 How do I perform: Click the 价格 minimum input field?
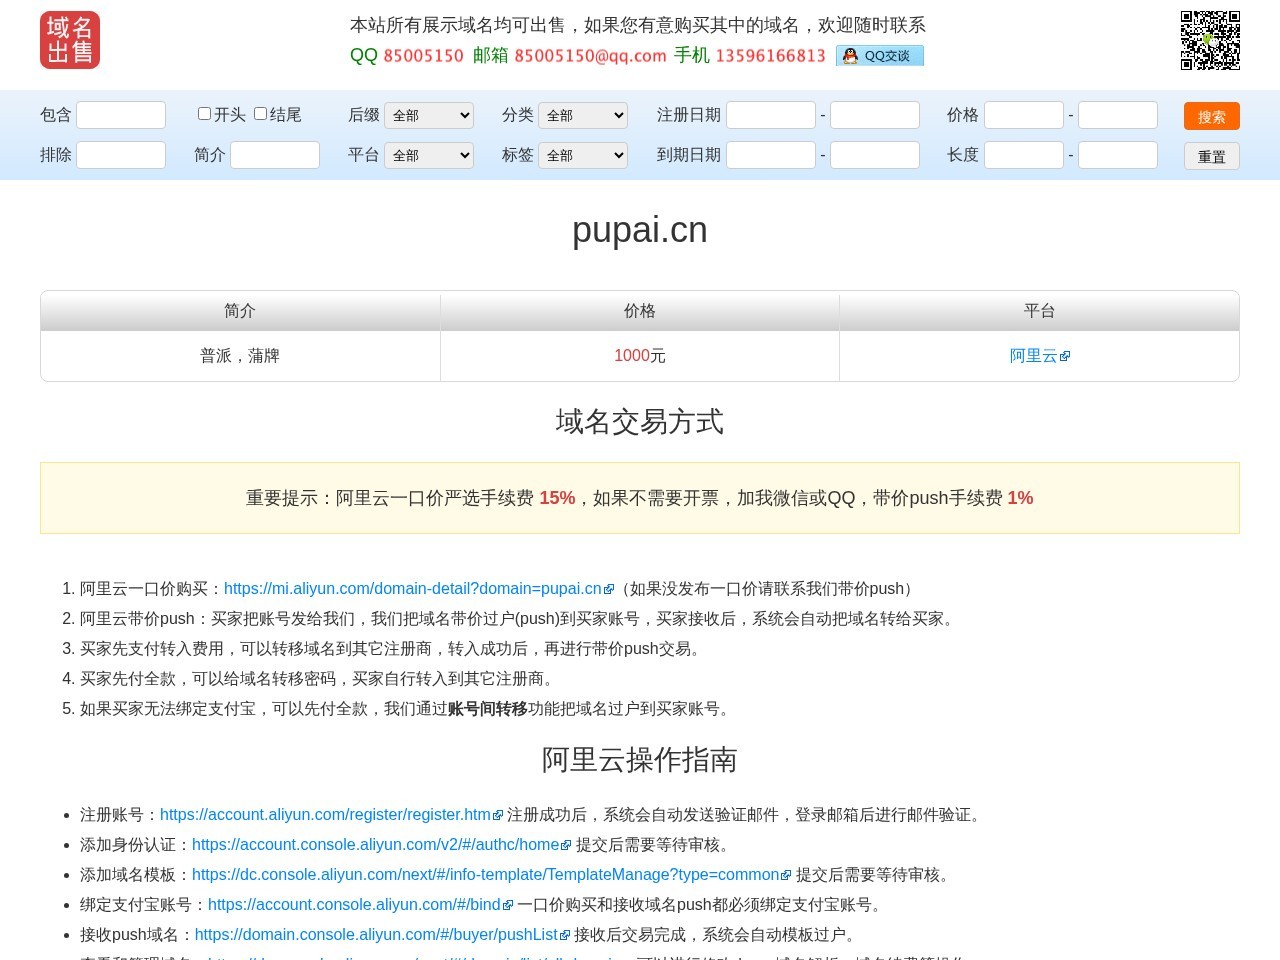pos(1024,115)
